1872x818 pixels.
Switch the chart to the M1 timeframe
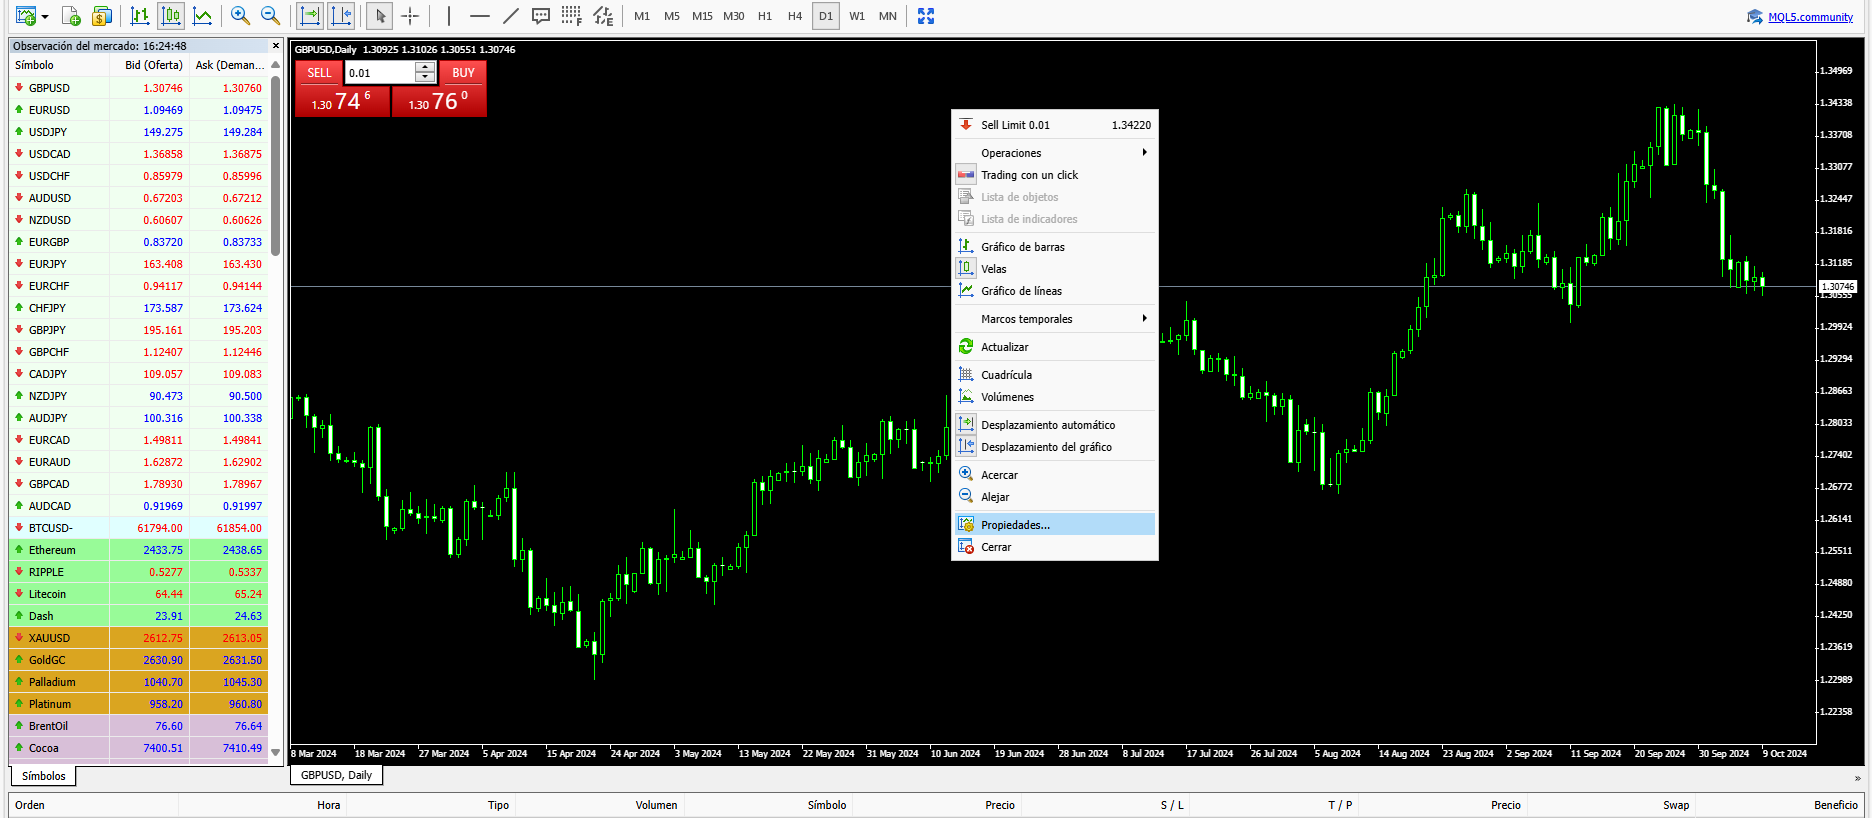(642, 16)
